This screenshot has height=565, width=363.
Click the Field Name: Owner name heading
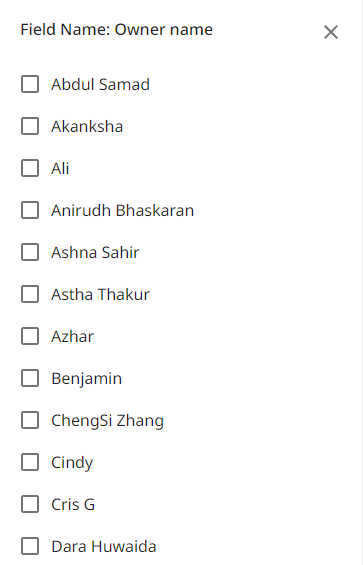[116, 30]
